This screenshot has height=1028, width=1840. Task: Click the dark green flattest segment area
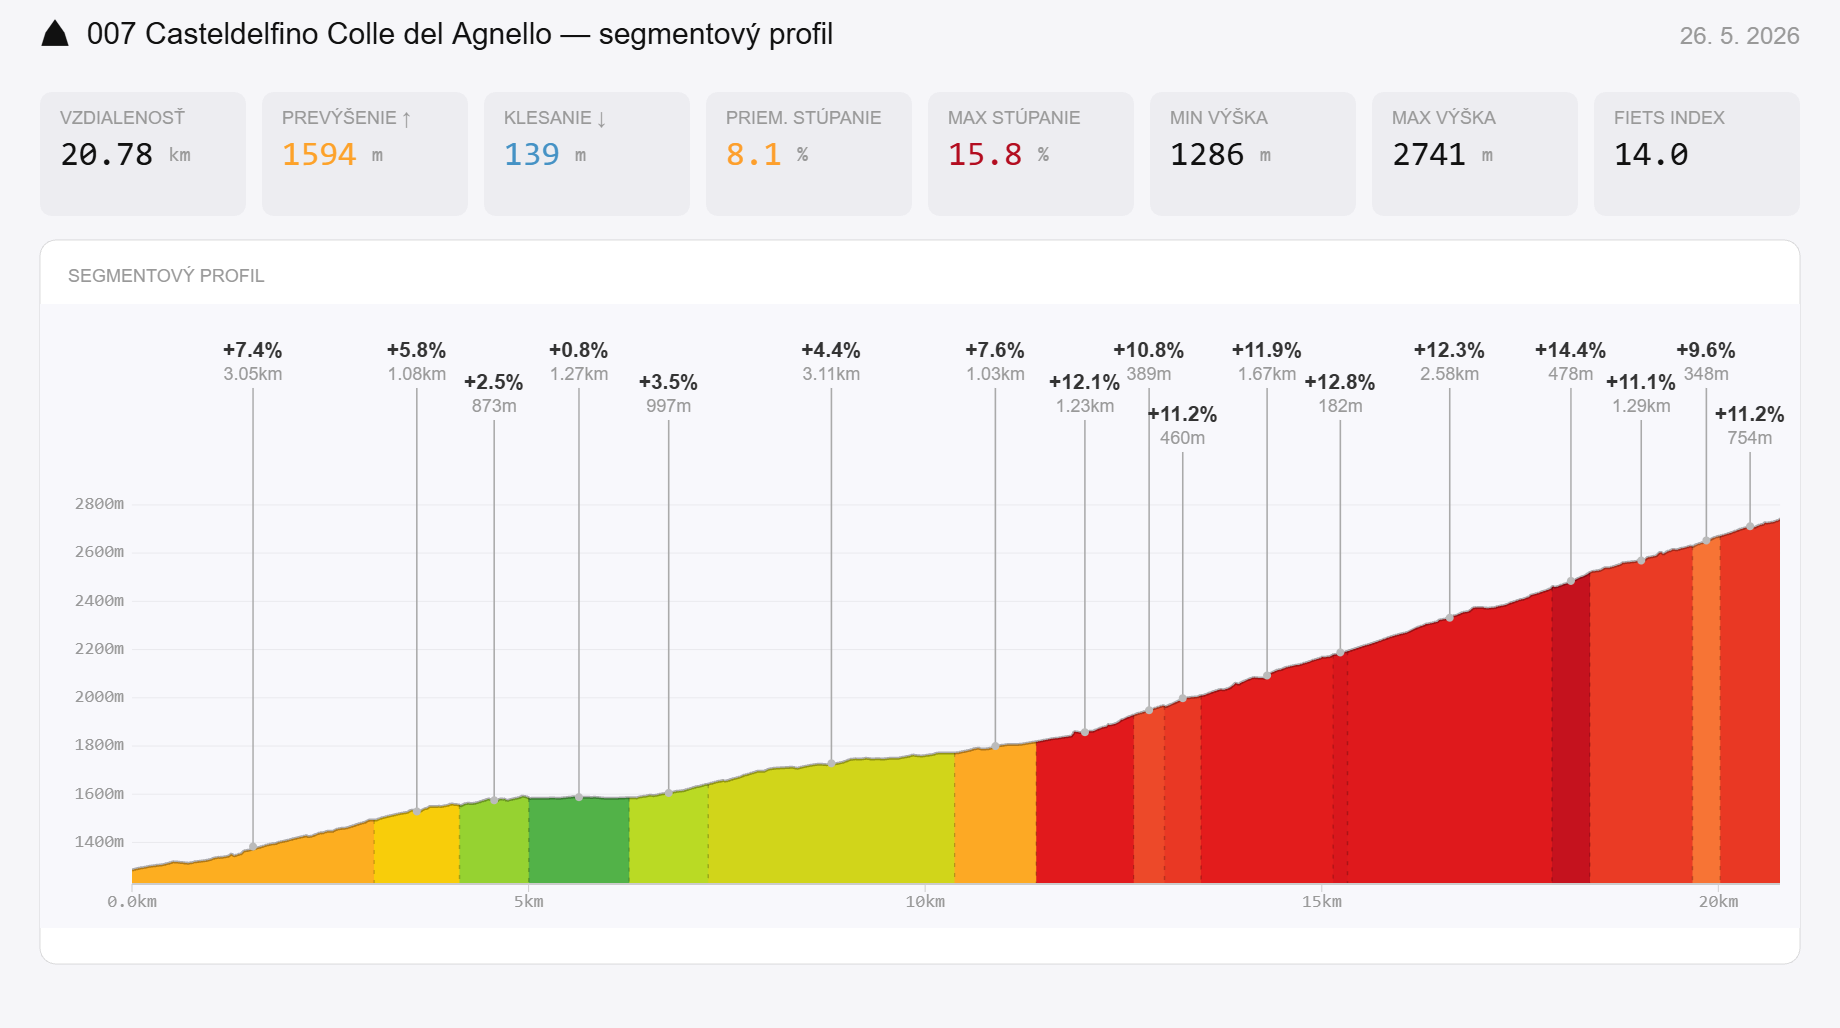pos(579,840)
